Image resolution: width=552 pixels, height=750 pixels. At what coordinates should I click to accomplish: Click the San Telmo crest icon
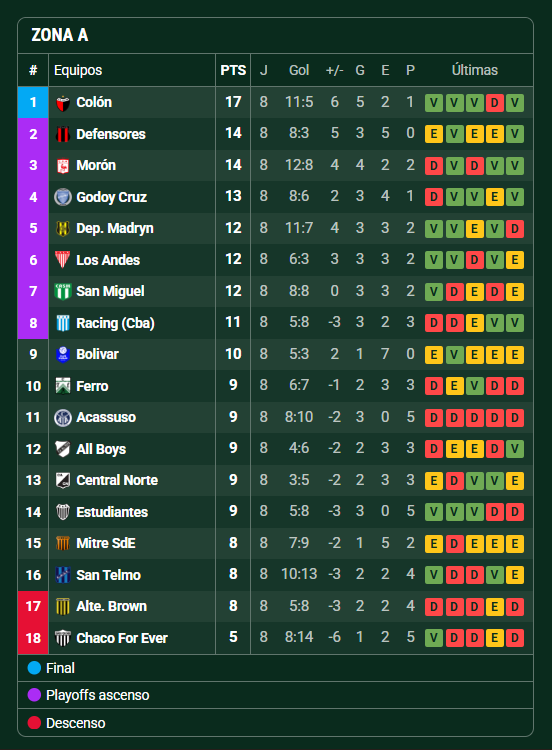click(x=63, y=575)
